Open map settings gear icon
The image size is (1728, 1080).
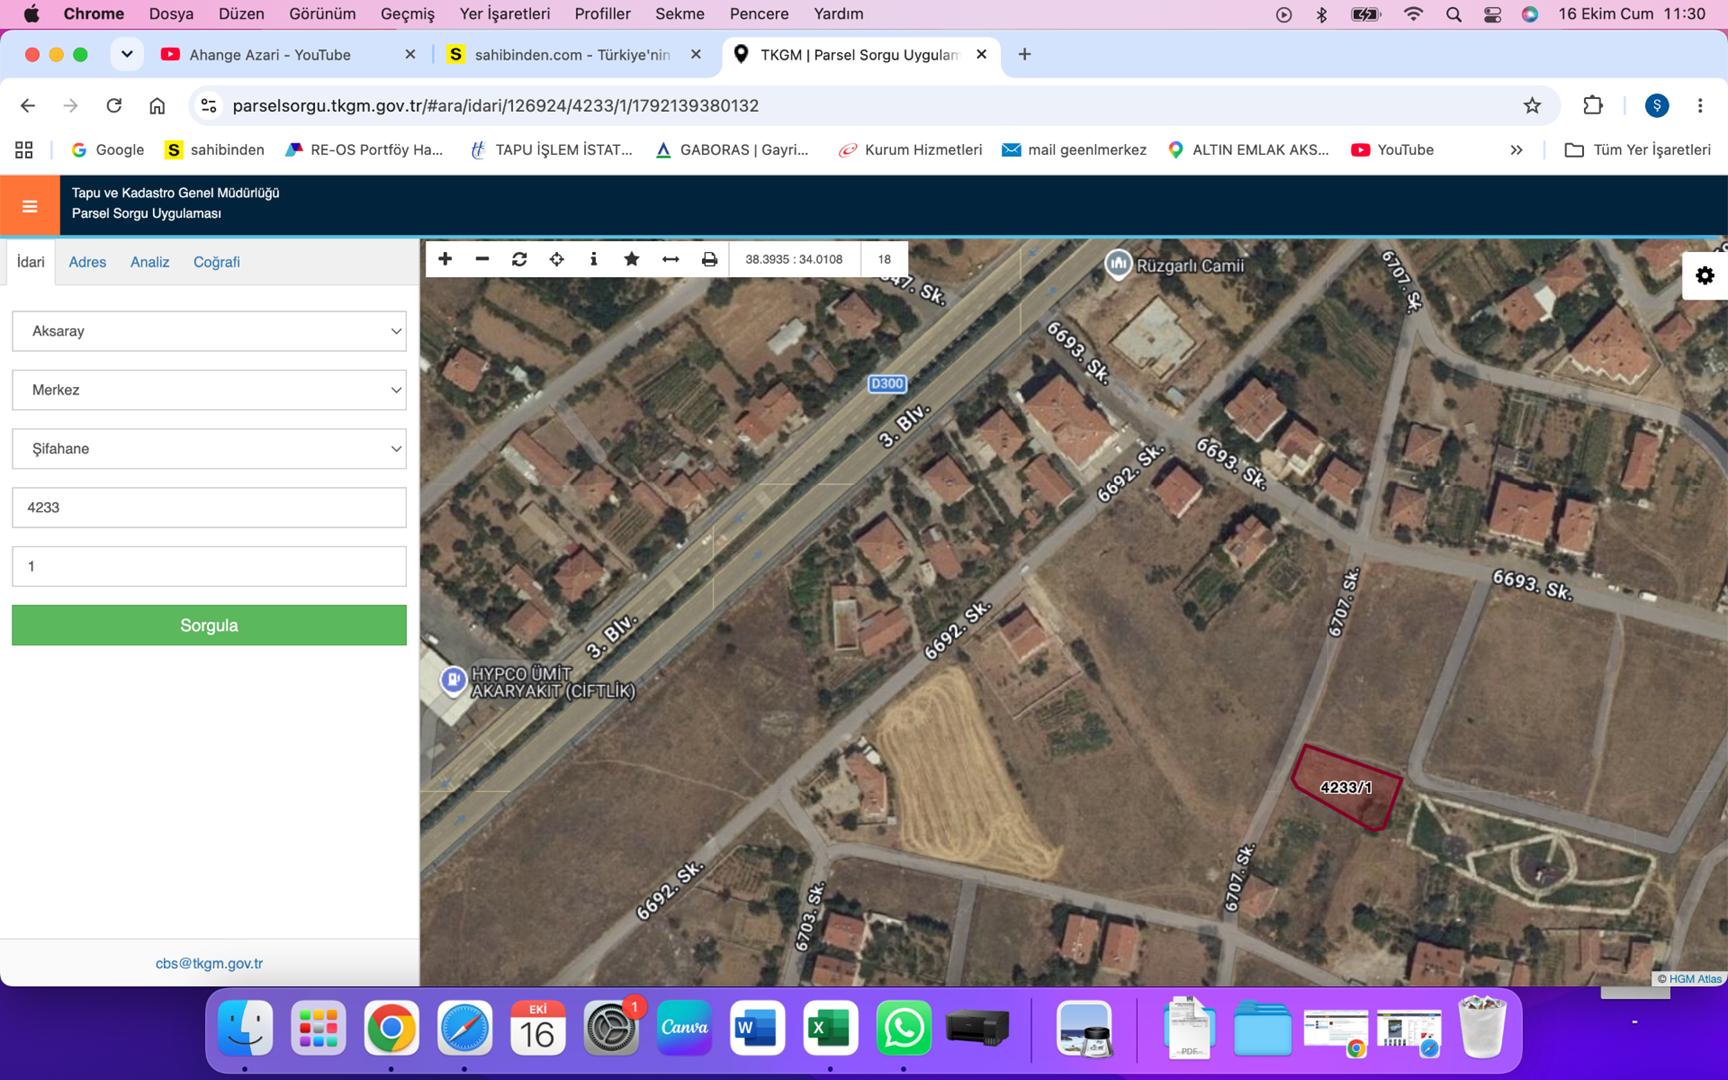click(1705, 276)
